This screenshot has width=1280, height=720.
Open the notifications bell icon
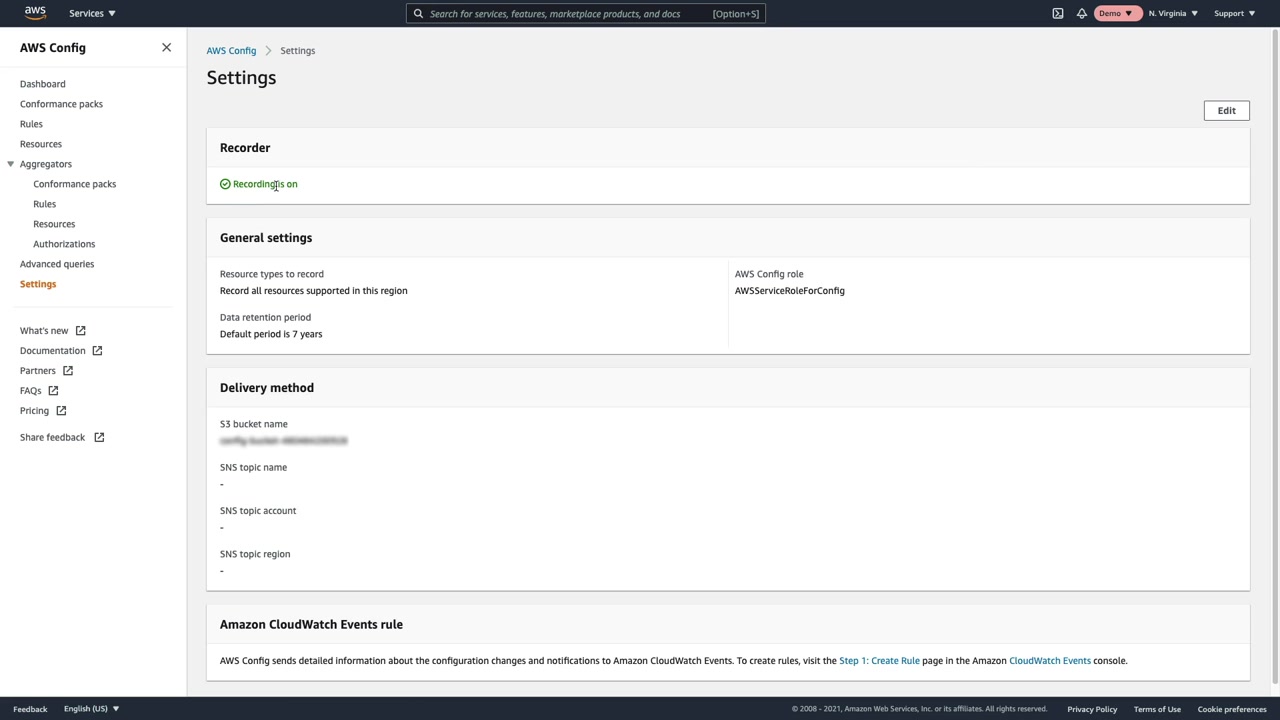pyautogui.click(x=1082, y=14)
